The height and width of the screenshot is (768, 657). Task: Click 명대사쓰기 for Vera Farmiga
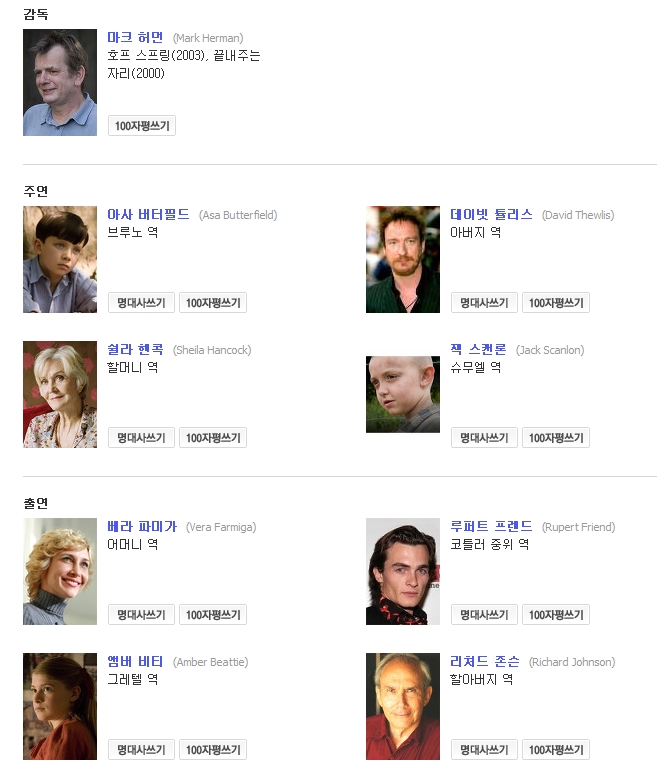click(x=142, y=615)
